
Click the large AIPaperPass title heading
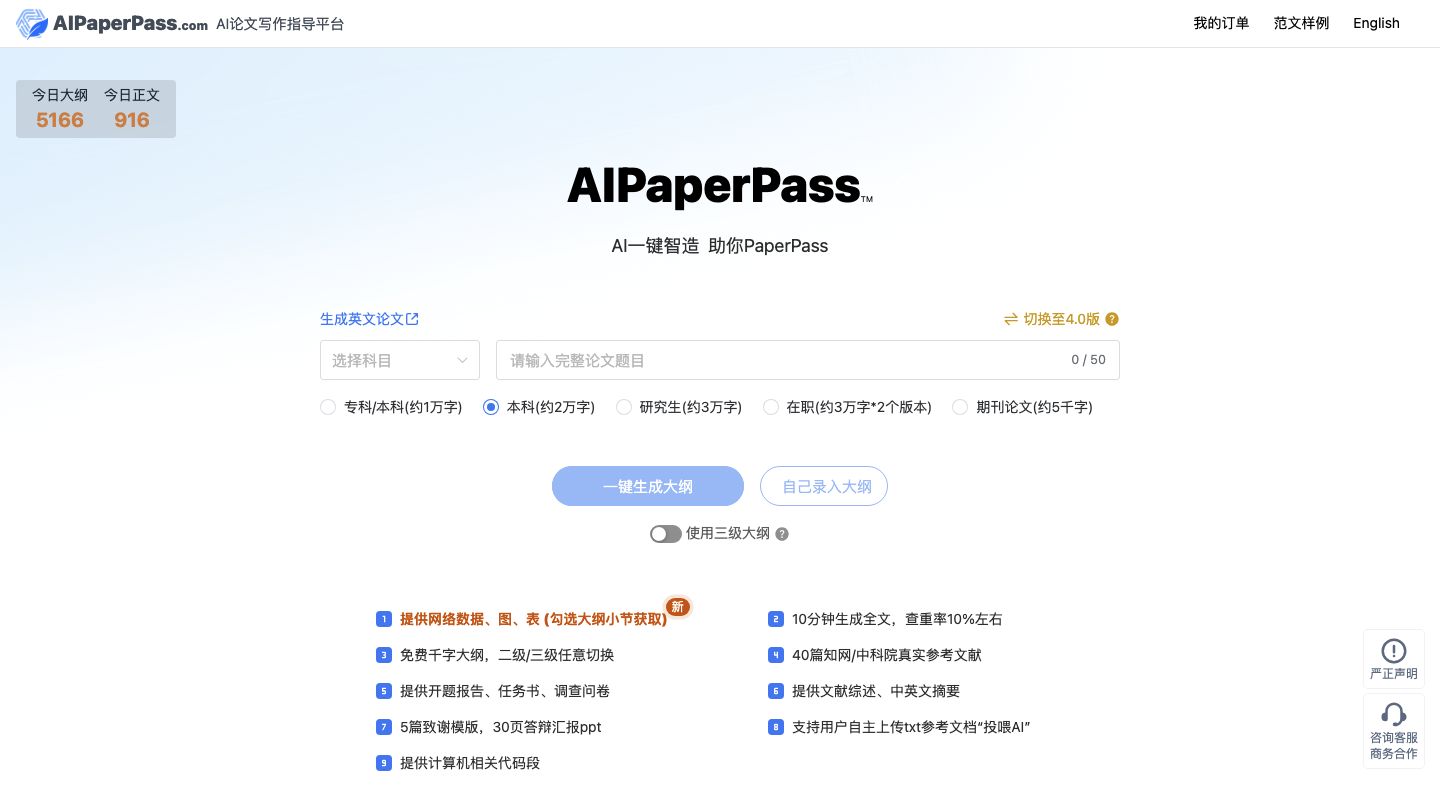point(720,187)
